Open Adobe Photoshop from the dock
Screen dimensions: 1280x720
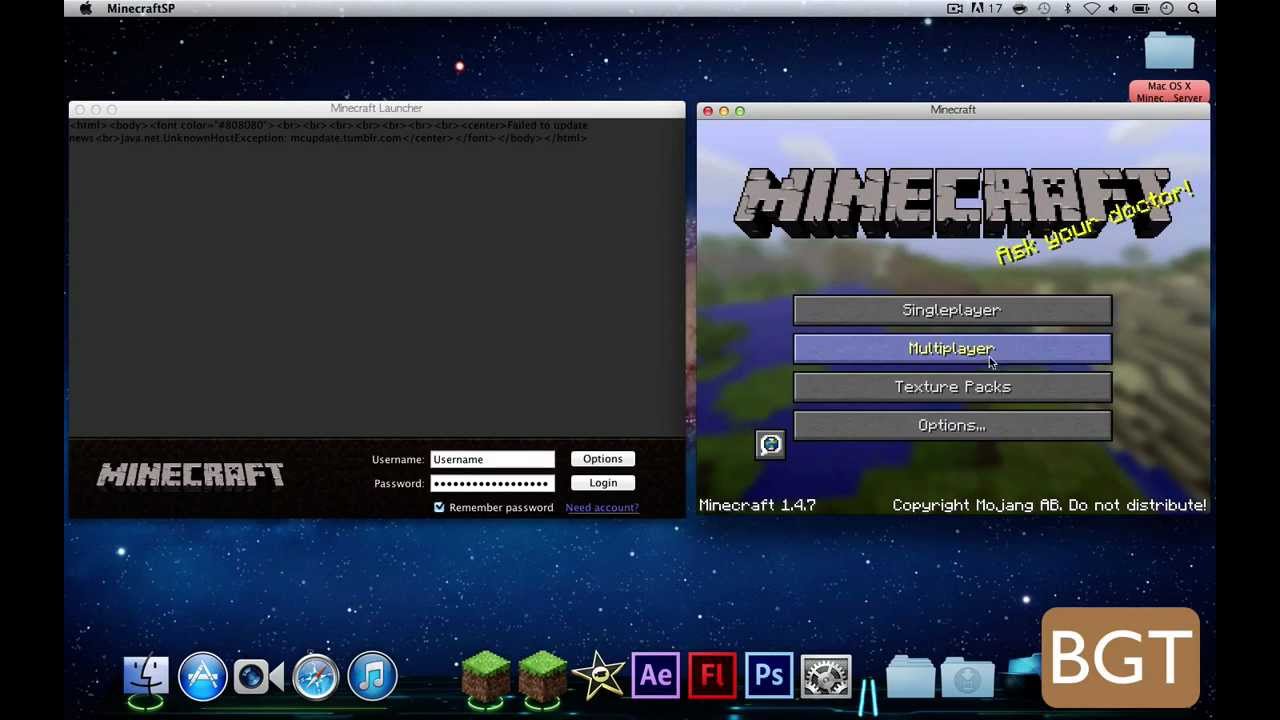769,676
